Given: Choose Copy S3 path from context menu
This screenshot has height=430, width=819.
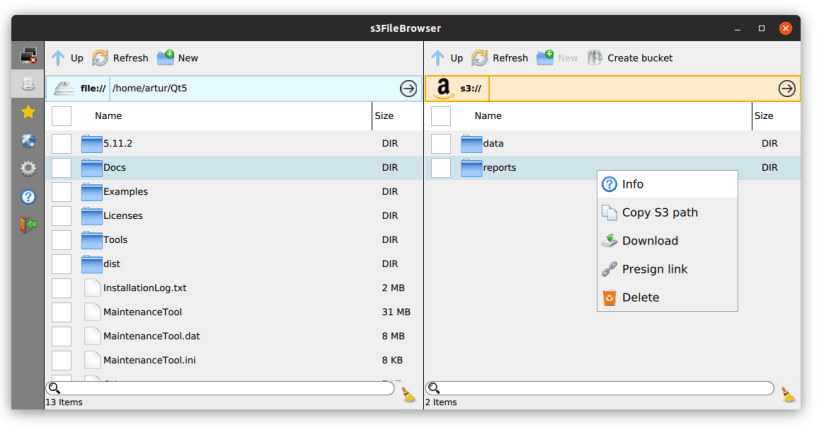Looking at the screenshot, I should (x=668, y=213).
